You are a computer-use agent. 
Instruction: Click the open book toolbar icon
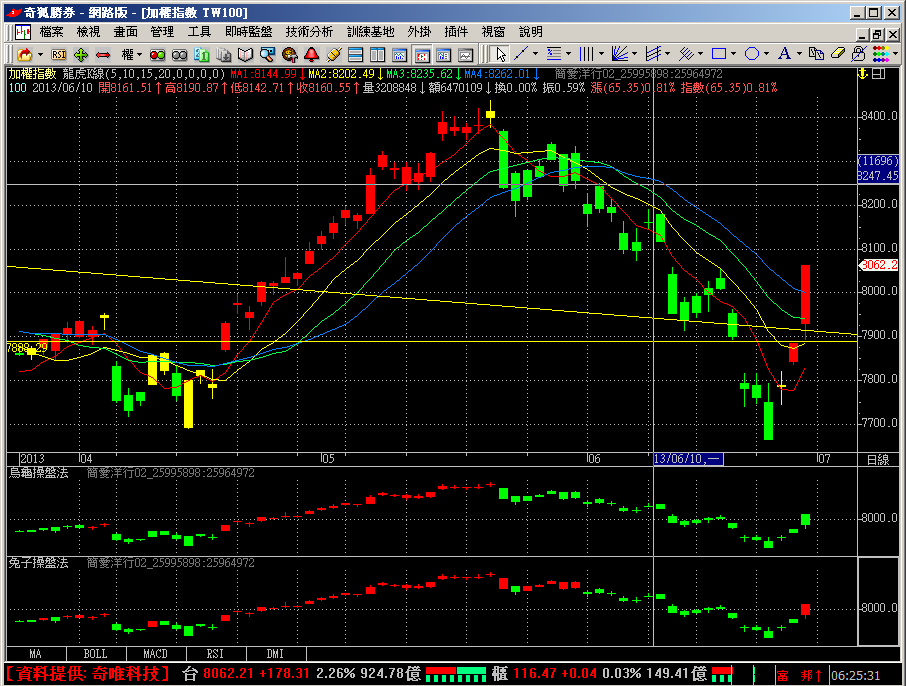pos(246,54)
